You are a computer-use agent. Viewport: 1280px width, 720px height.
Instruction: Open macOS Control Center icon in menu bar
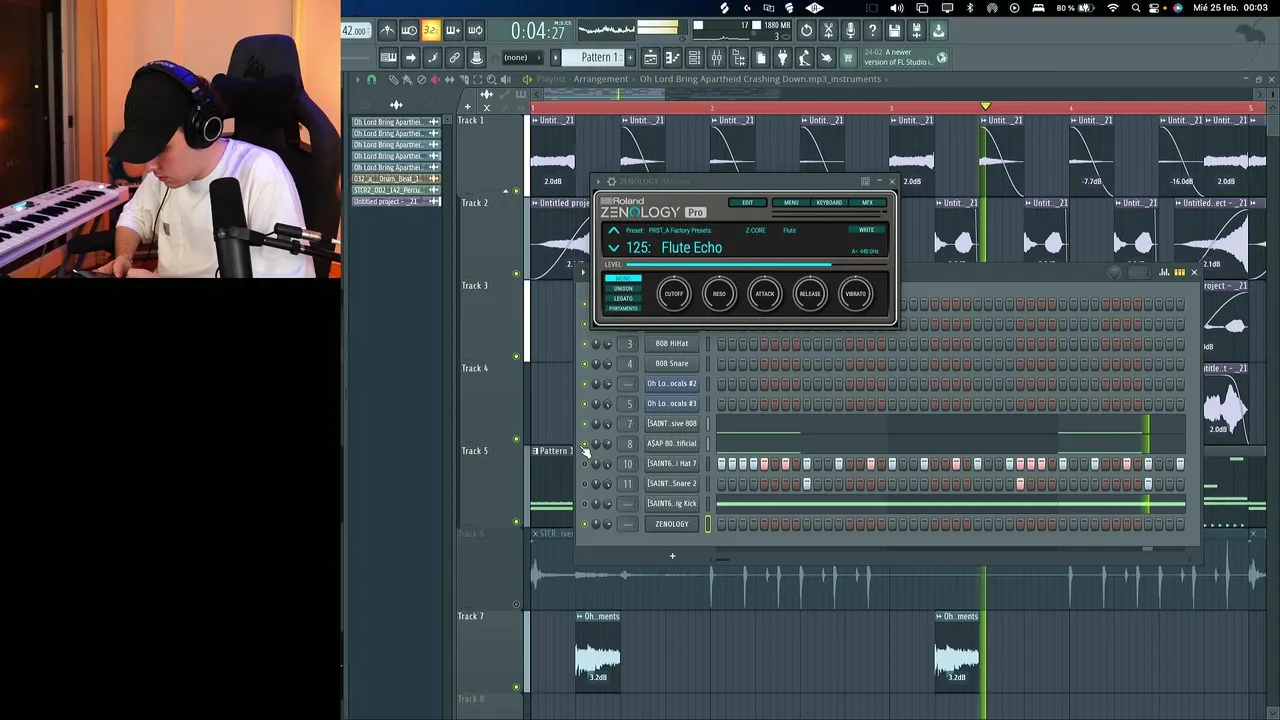[x=1154, y=8]
